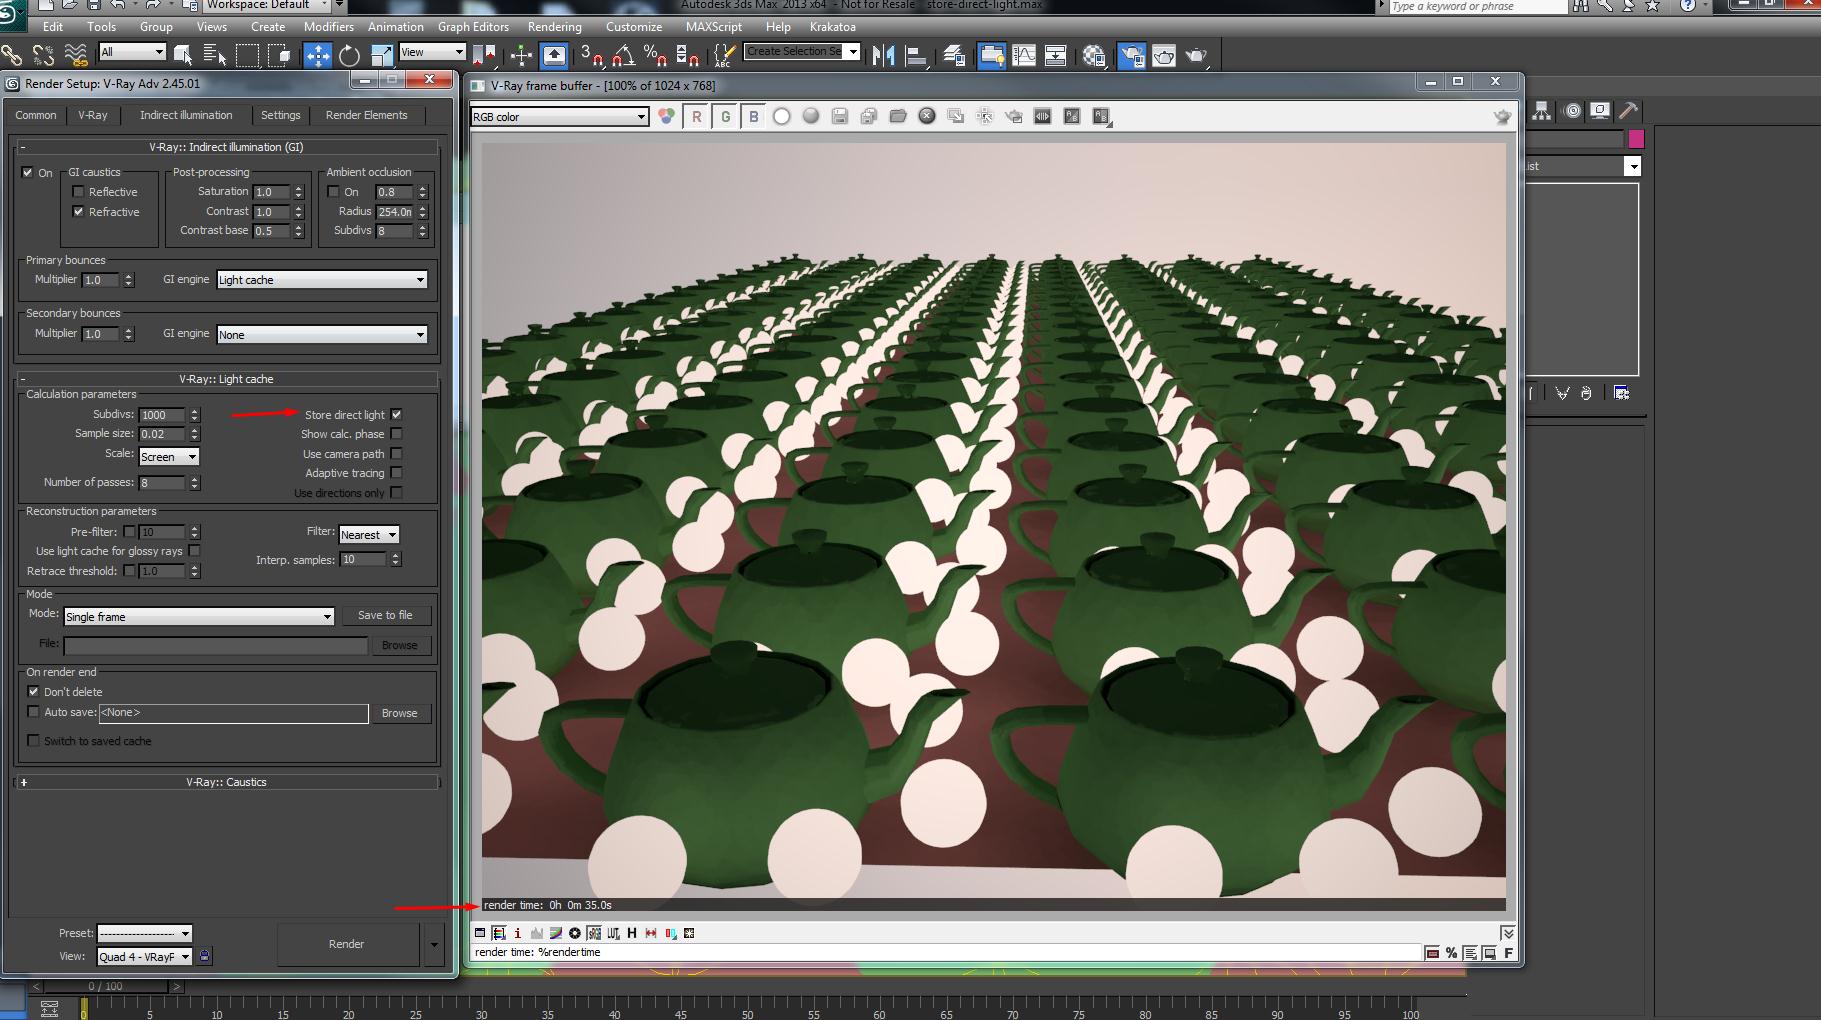
Task: Toggle the GI On checkbox
Action: coord(27,172)
